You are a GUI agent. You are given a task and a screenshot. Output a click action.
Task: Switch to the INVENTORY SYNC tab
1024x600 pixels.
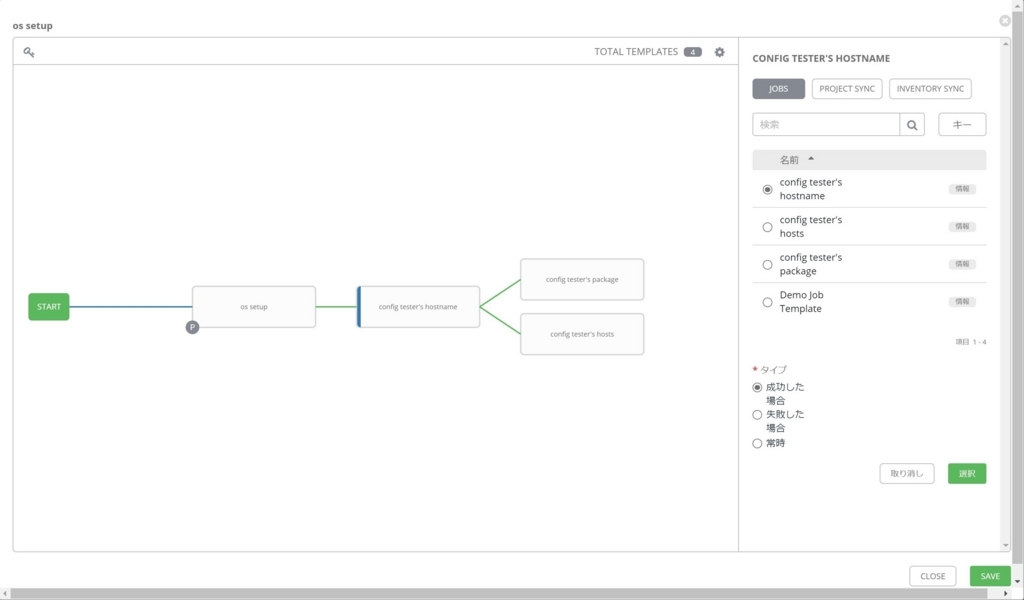[x=930, y=89]
